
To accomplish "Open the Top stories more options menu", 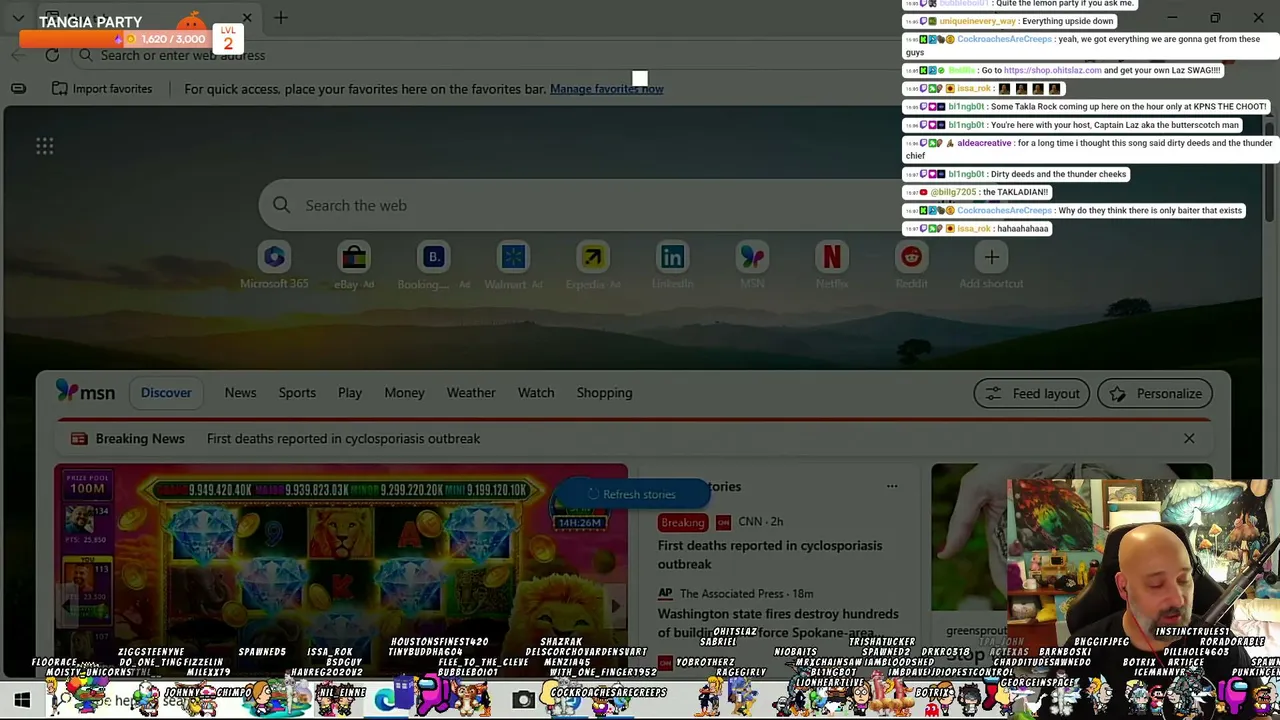I will tap(892, 487).
